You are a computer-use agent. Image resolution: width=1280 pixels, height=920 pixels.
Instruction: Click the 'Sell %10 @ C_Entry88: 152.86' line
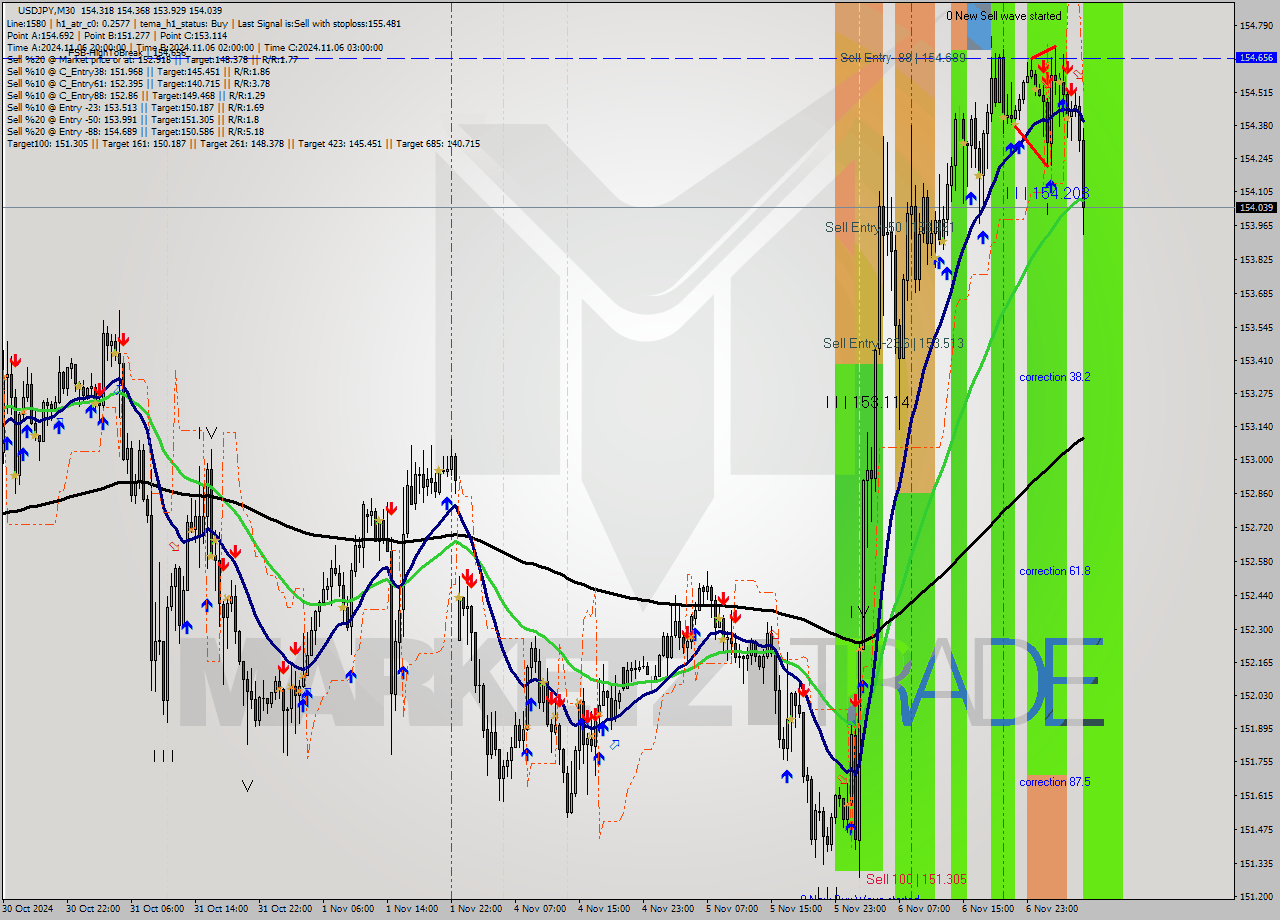click(135, 95)
